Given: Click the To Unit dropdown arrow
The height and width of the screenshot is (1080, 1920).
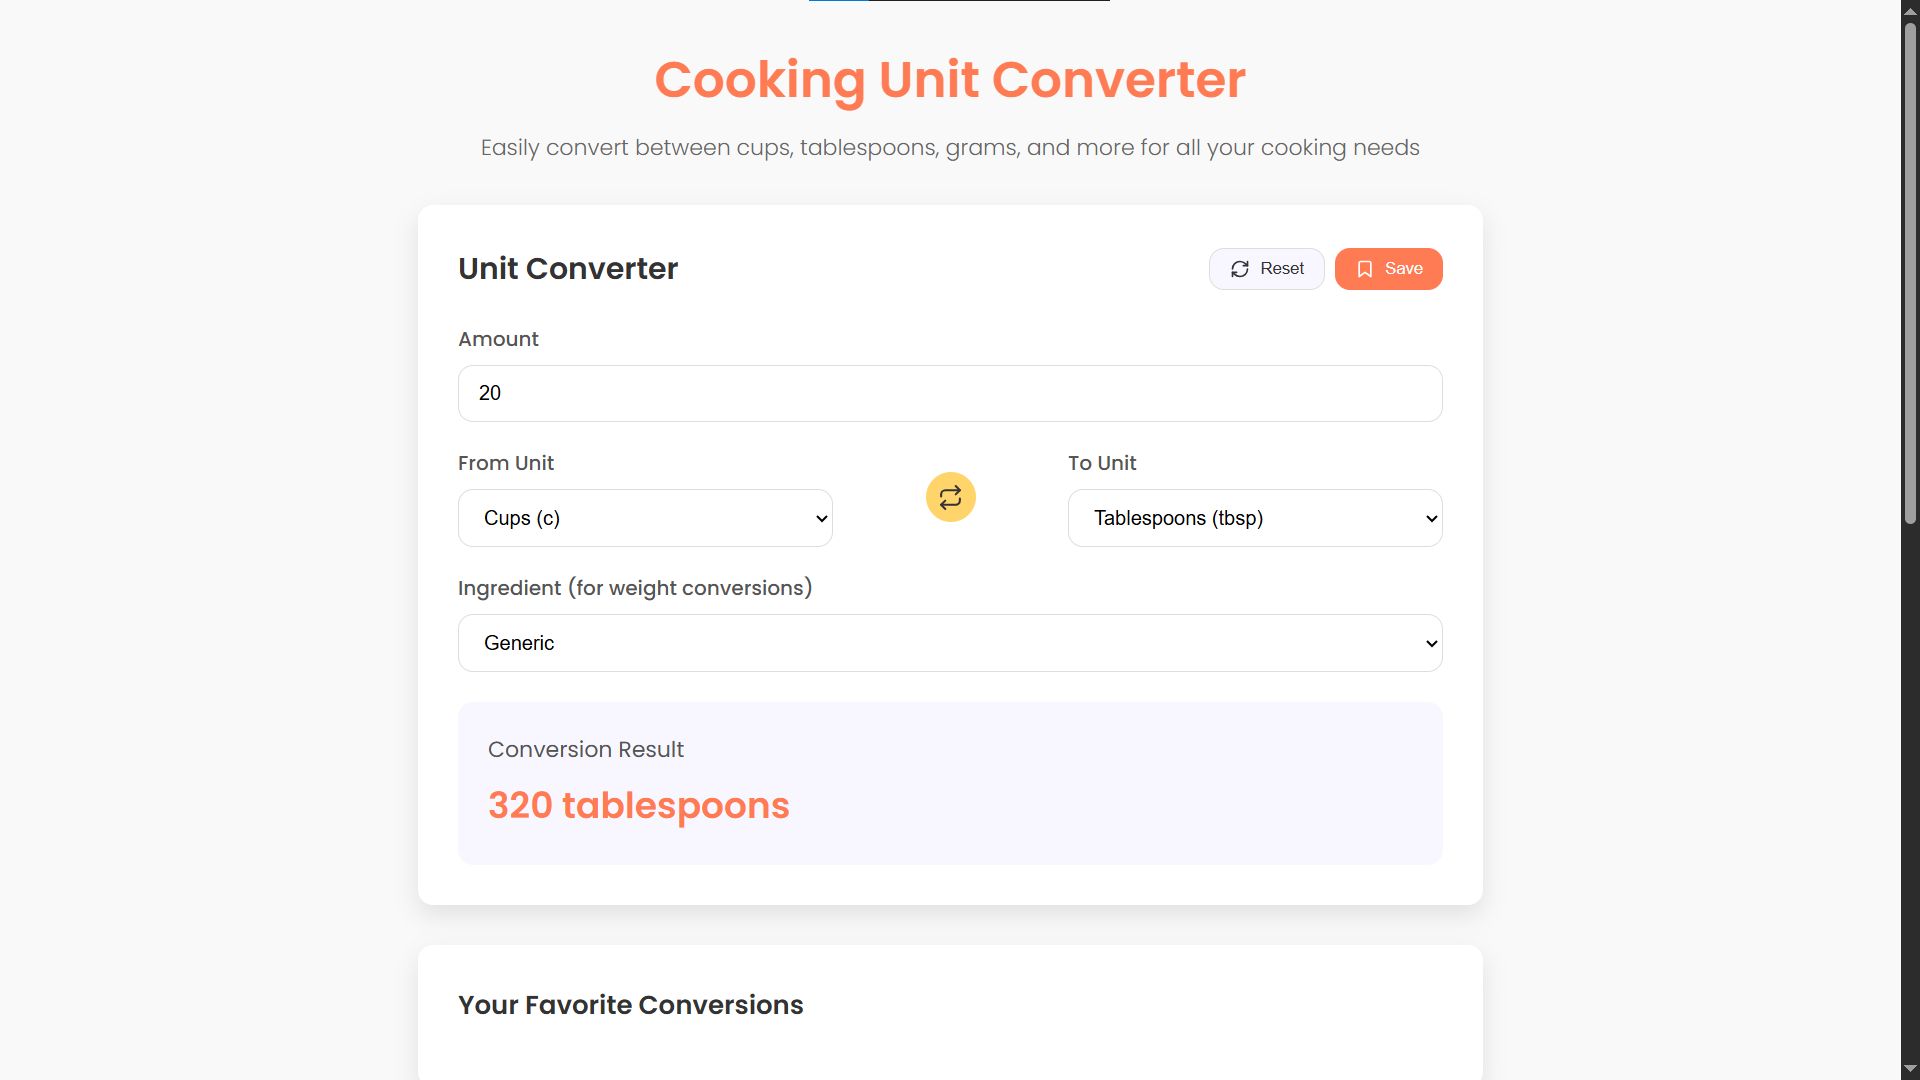Looking at the screenshot, I should 1431,518.
